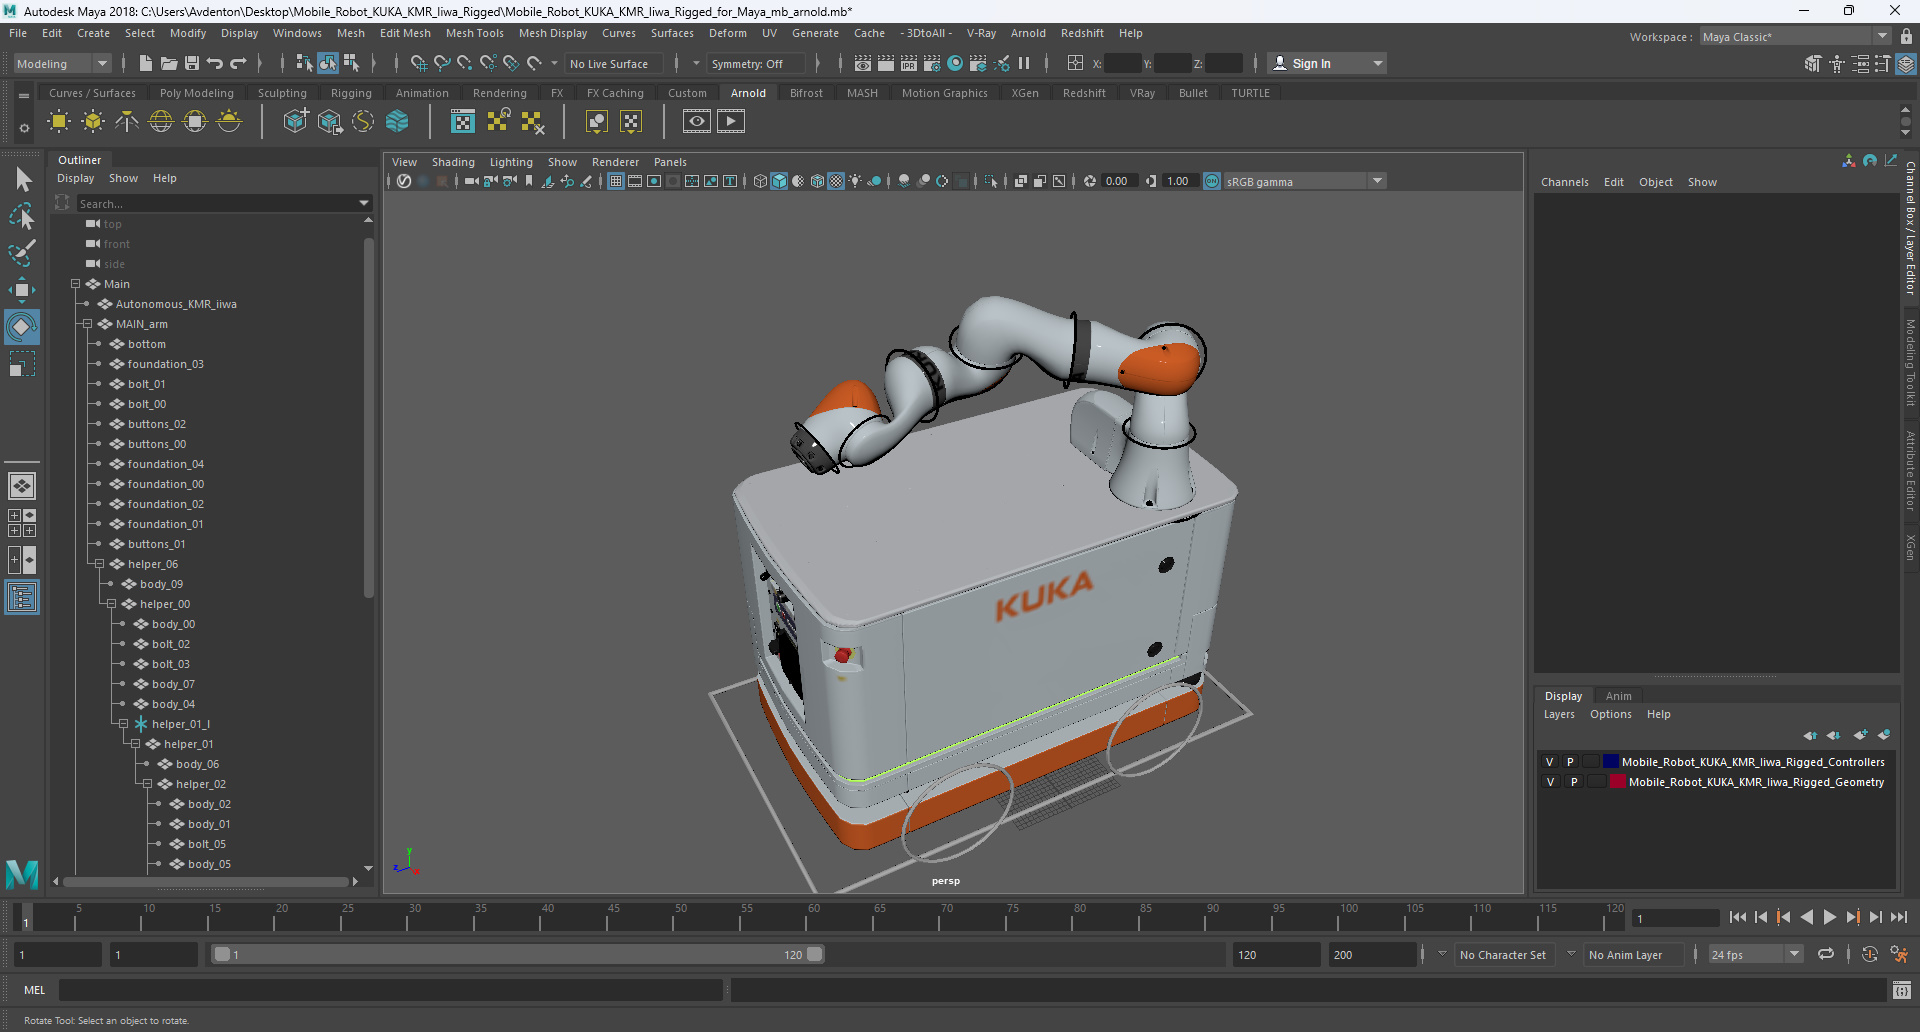
Task: Collapse the helper_06 node in Outliner
Action: 99,564
